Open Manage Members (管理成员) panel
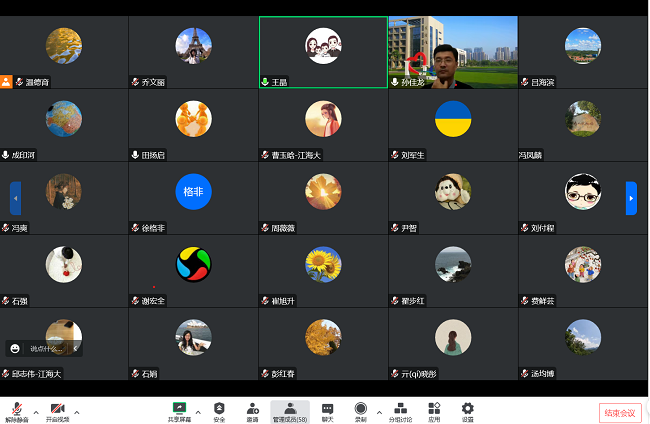The image size is (650, 424). [x=290, y=409]
